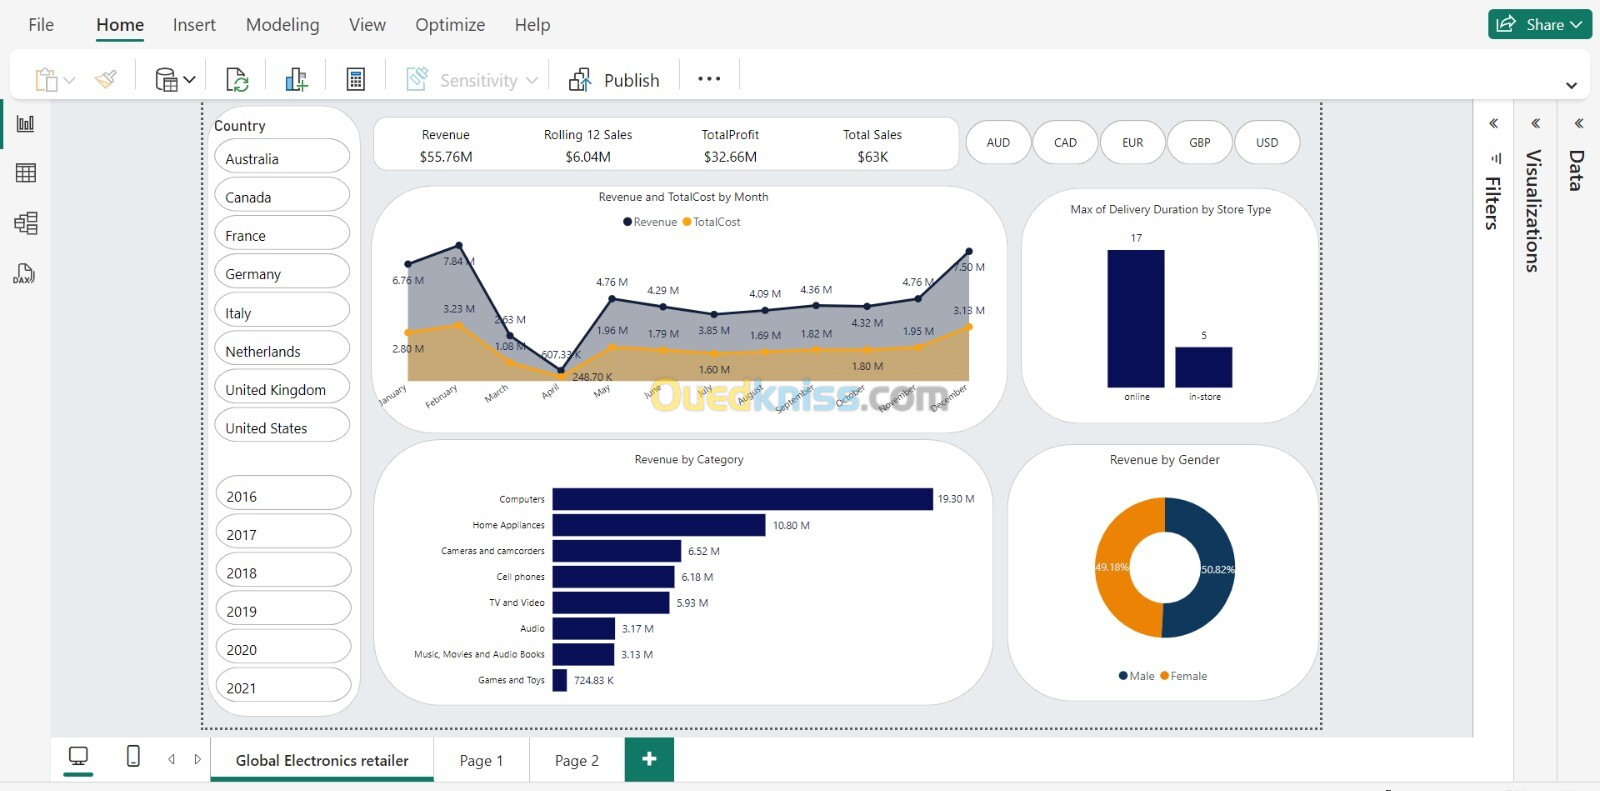This screenshot has width=1600, height=791.
Task: Click the Female legend color dot
Action: pos(1164,676)
